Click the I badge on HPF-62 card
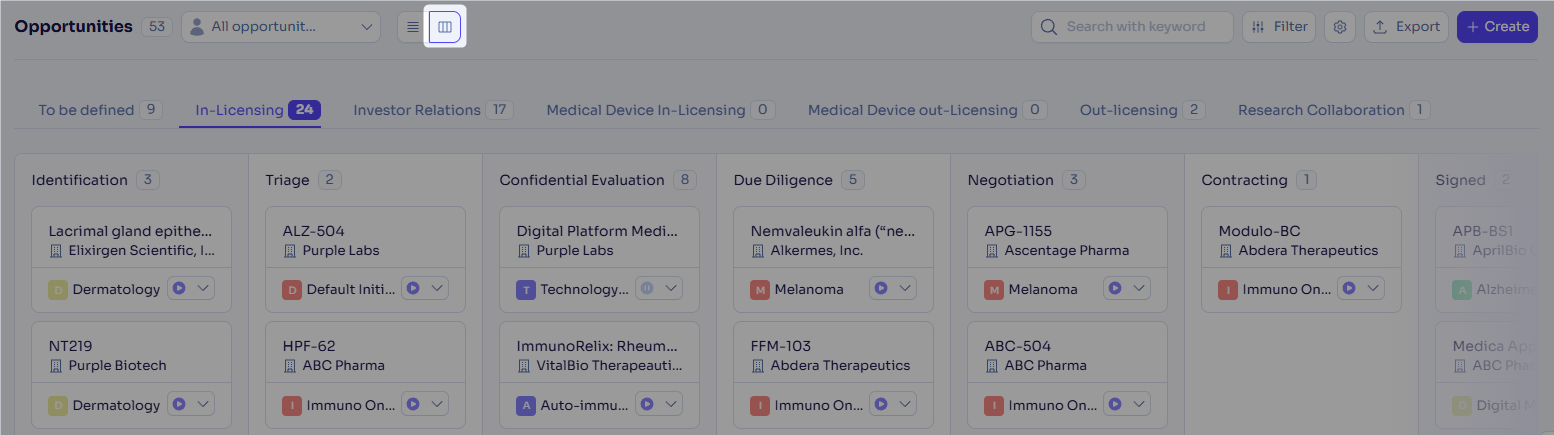Viewport: 1554px width, 435px height. [292, 406]
